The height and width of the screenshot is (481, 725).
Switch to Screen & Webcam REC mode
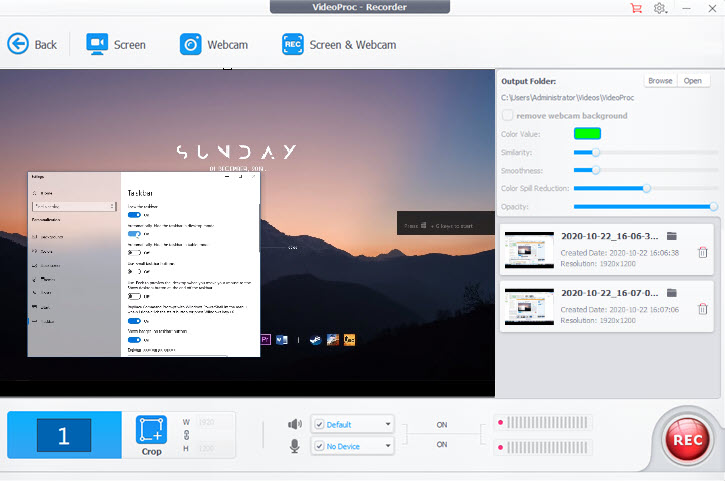click(x=293, y=44)
